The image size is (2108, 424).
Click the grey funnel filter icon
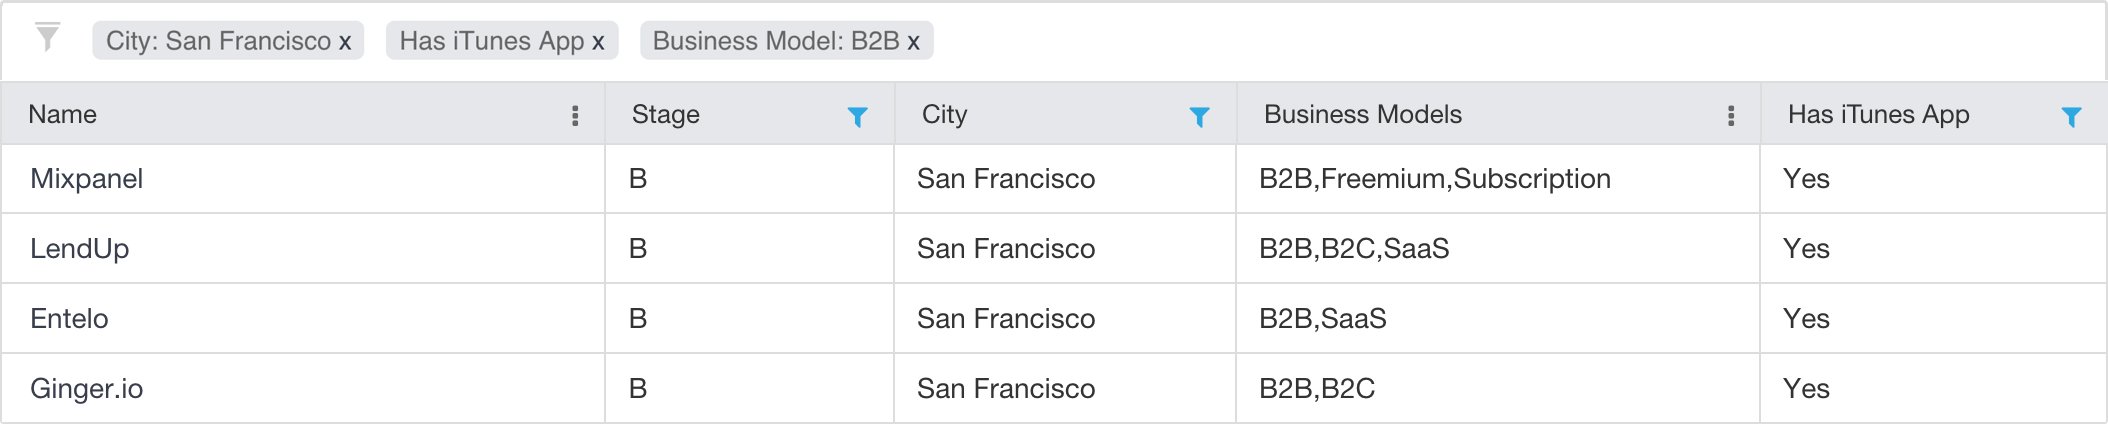pos(47,37)
